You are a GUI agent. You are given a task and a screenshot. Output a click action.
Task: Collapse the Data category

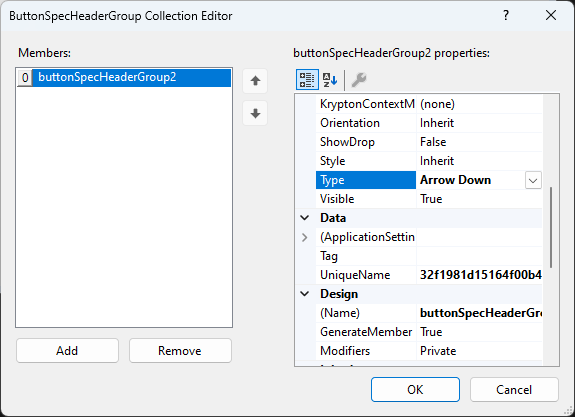(305, 218)
